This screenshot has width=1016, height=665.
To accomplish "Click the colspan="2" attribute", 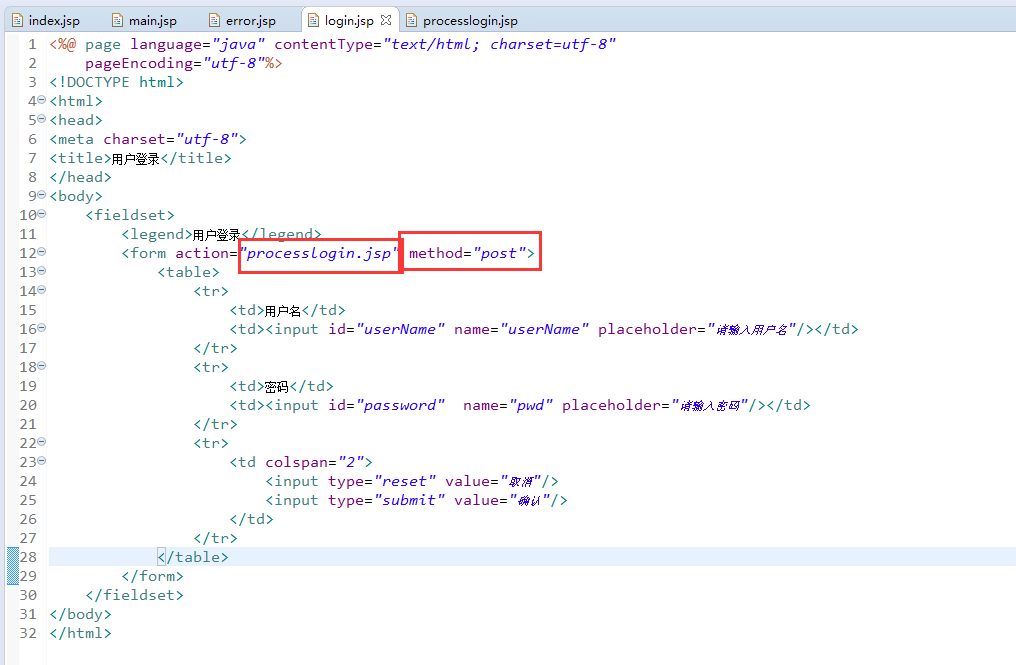I will coord(314,462).
